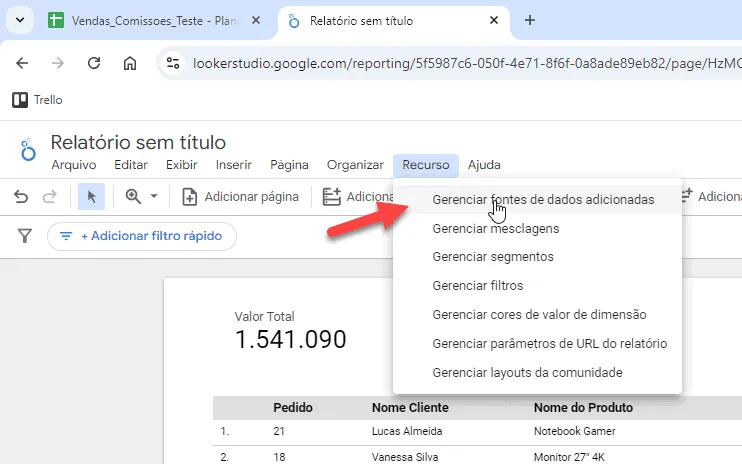This screenshot has height=464, width=742.
Task: Open the Exibir menu
Action: point(182,165)
